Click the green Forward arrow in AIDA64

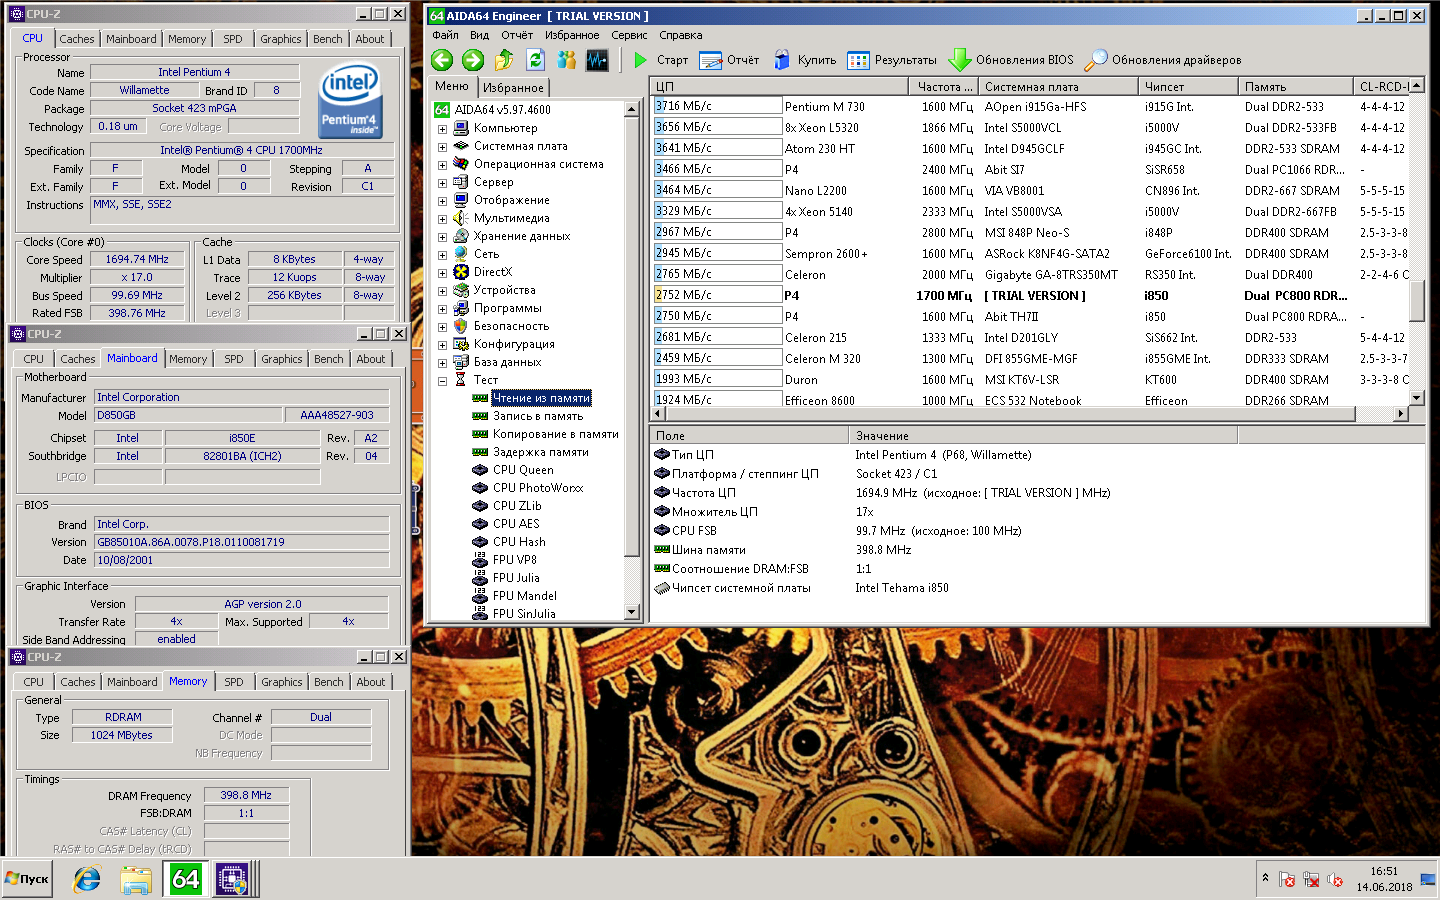473,60
